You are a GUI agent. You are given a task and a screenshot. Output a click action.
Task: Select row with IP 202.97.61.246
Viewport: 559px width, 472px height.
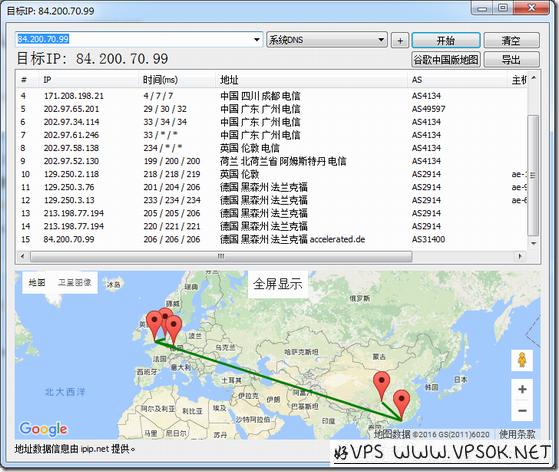pyautogui.click(x=272, y=135)
